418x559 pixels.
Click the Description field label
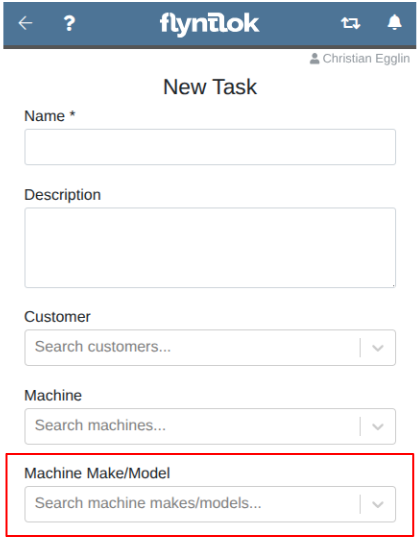tap(62, 195)
